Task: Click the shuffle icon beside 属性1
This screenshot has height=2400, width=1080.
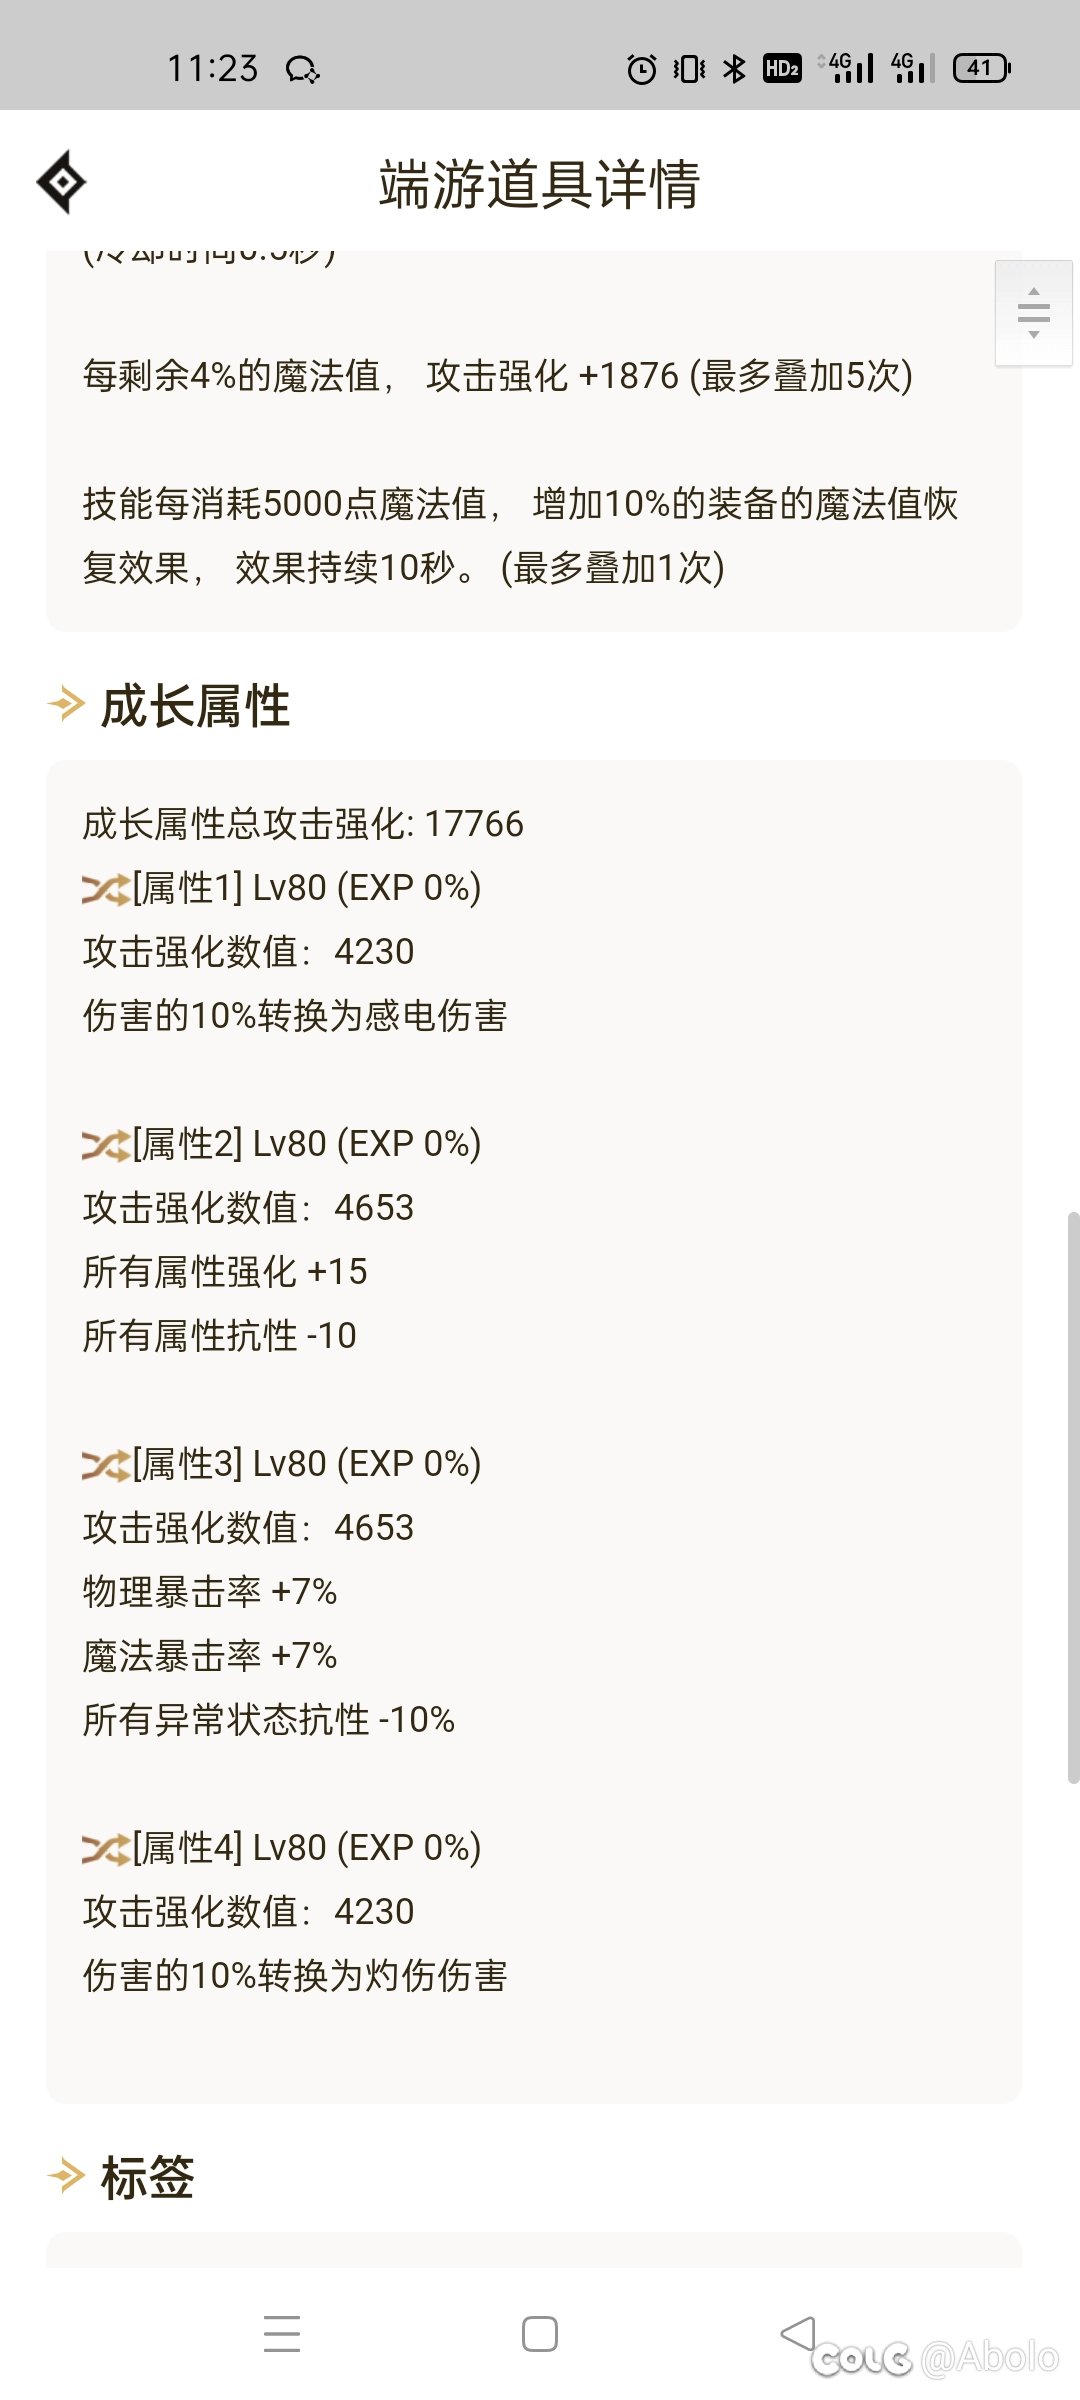Action: coord(106,889)
